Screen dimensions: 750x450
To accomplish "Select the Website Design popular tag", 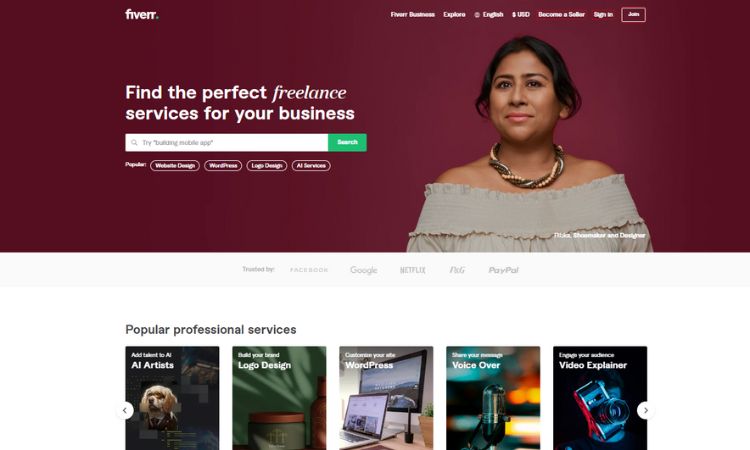I will [175, 165].
